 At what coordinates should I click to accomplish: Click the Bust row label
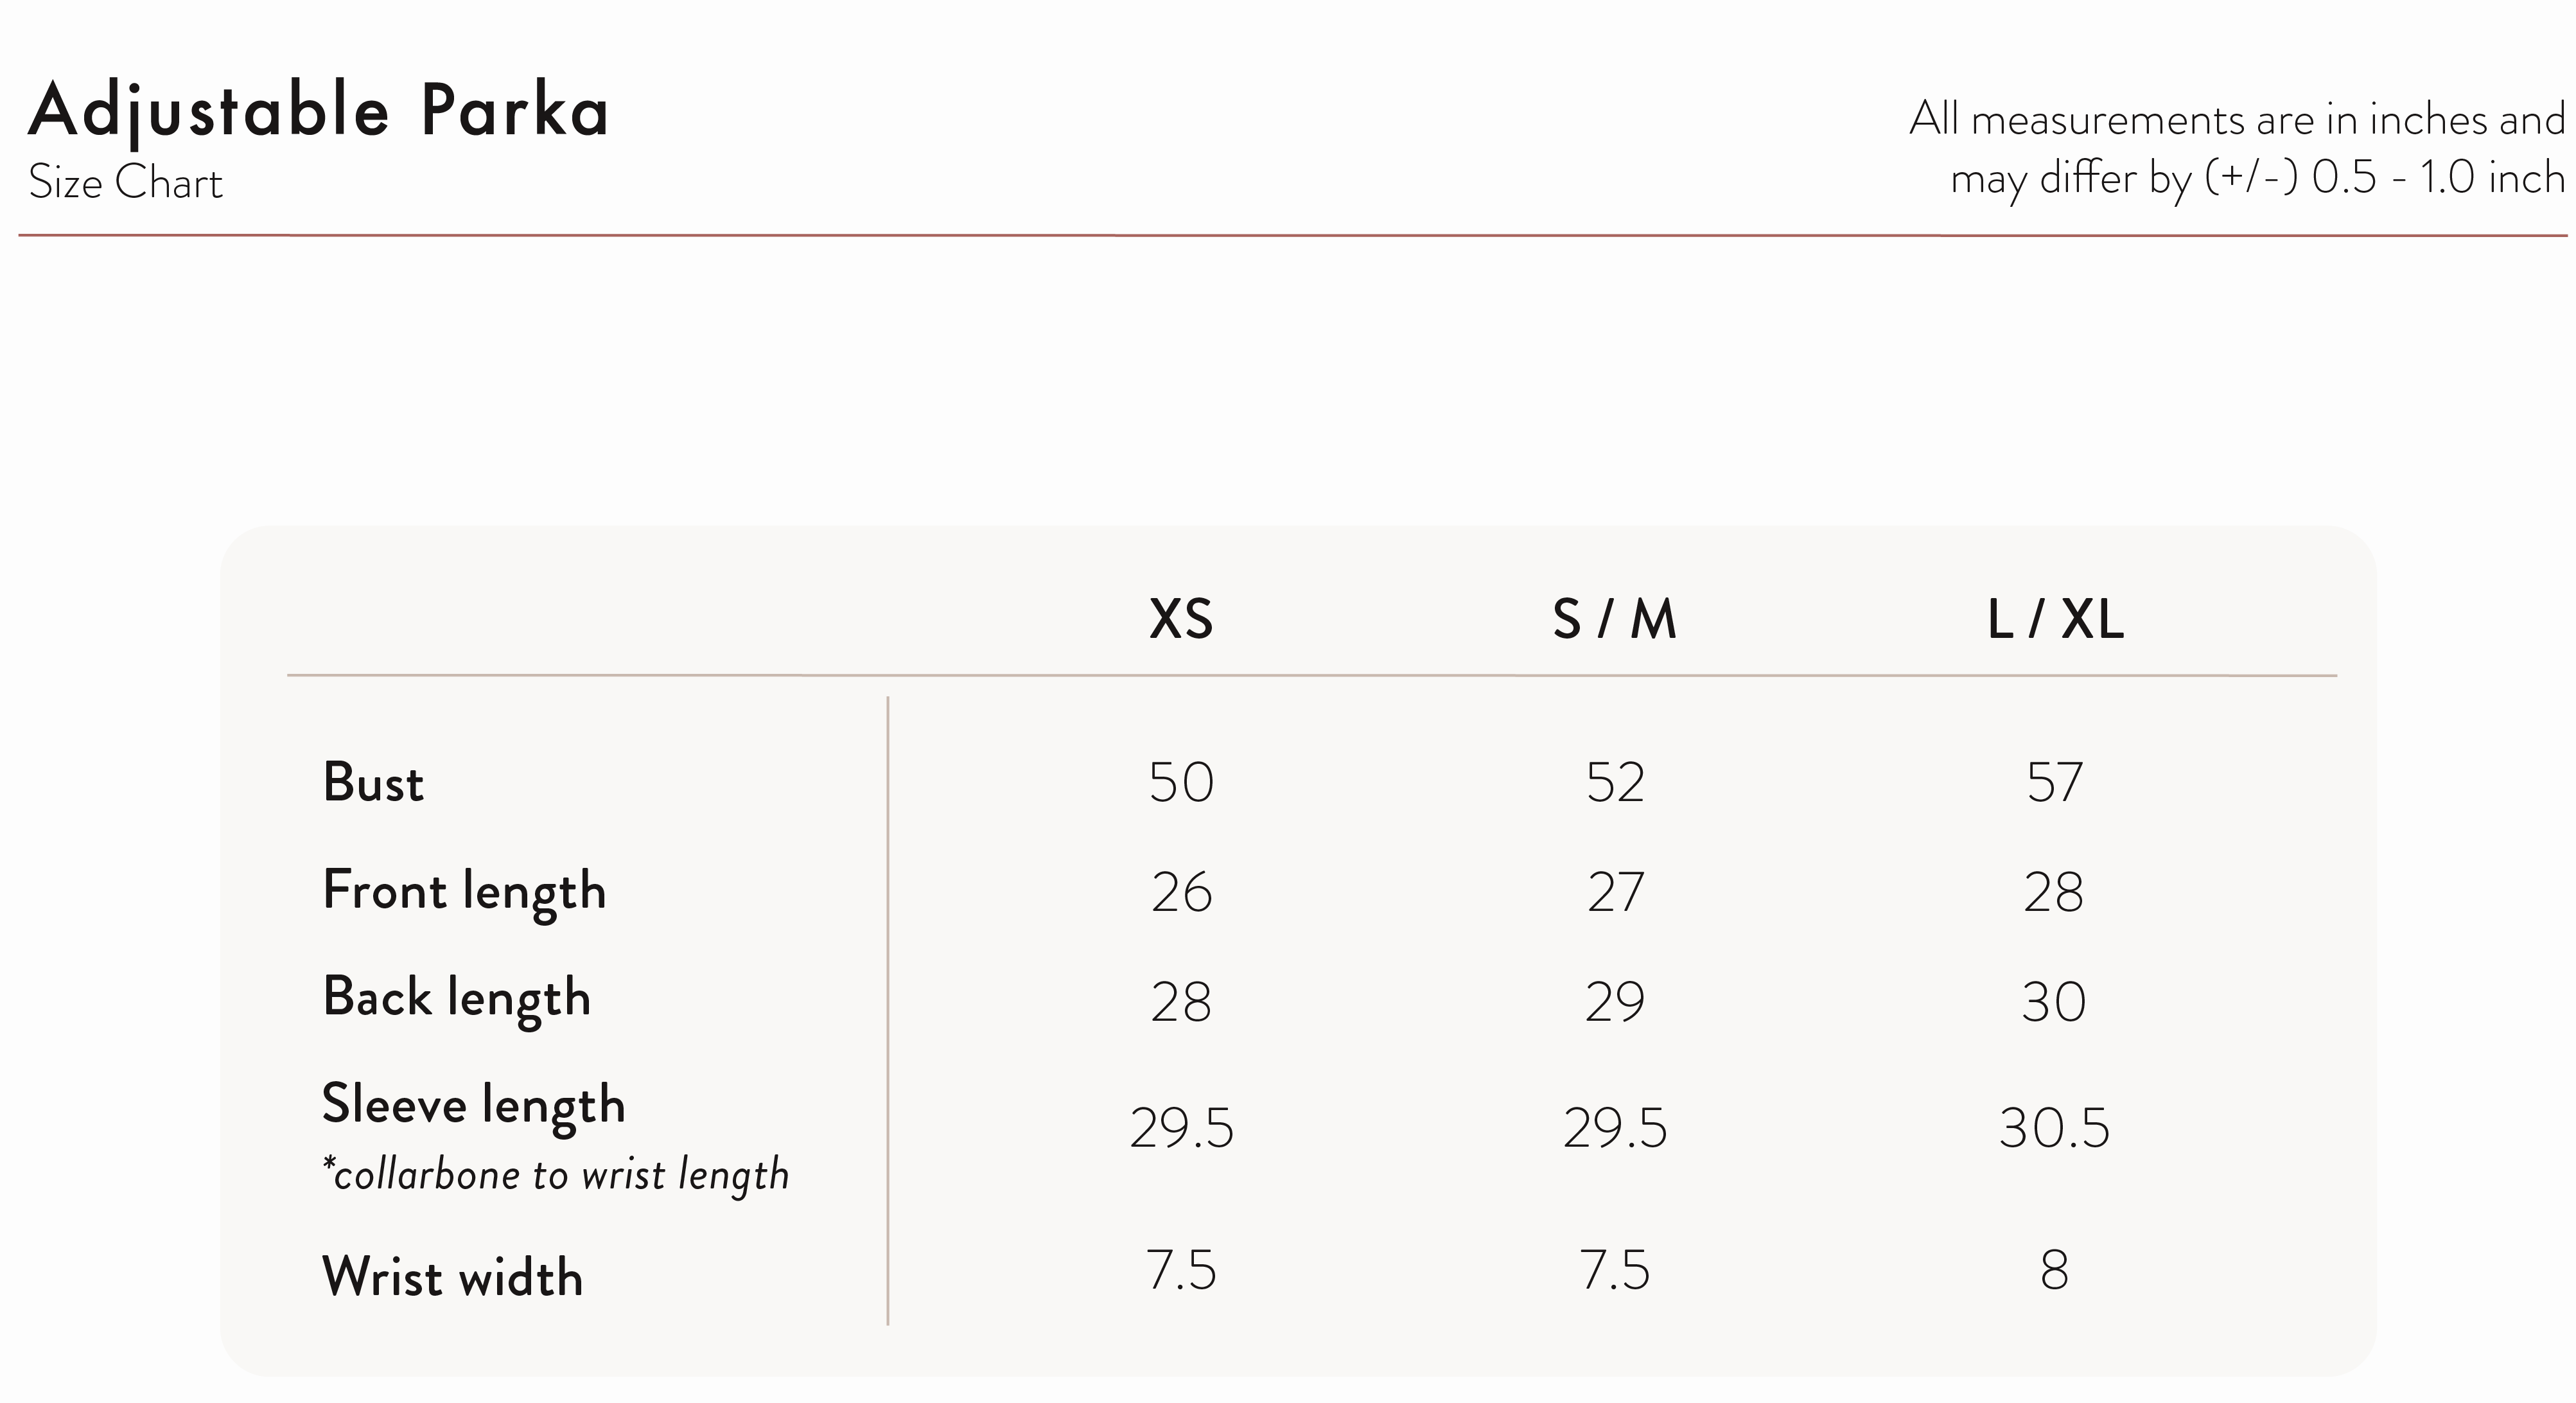(x=373, y=782)
